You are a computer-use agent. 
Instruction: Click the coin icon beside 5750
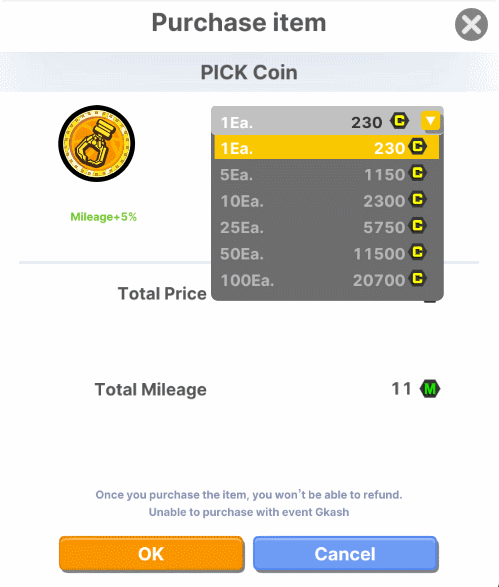(x=417, y=226)
